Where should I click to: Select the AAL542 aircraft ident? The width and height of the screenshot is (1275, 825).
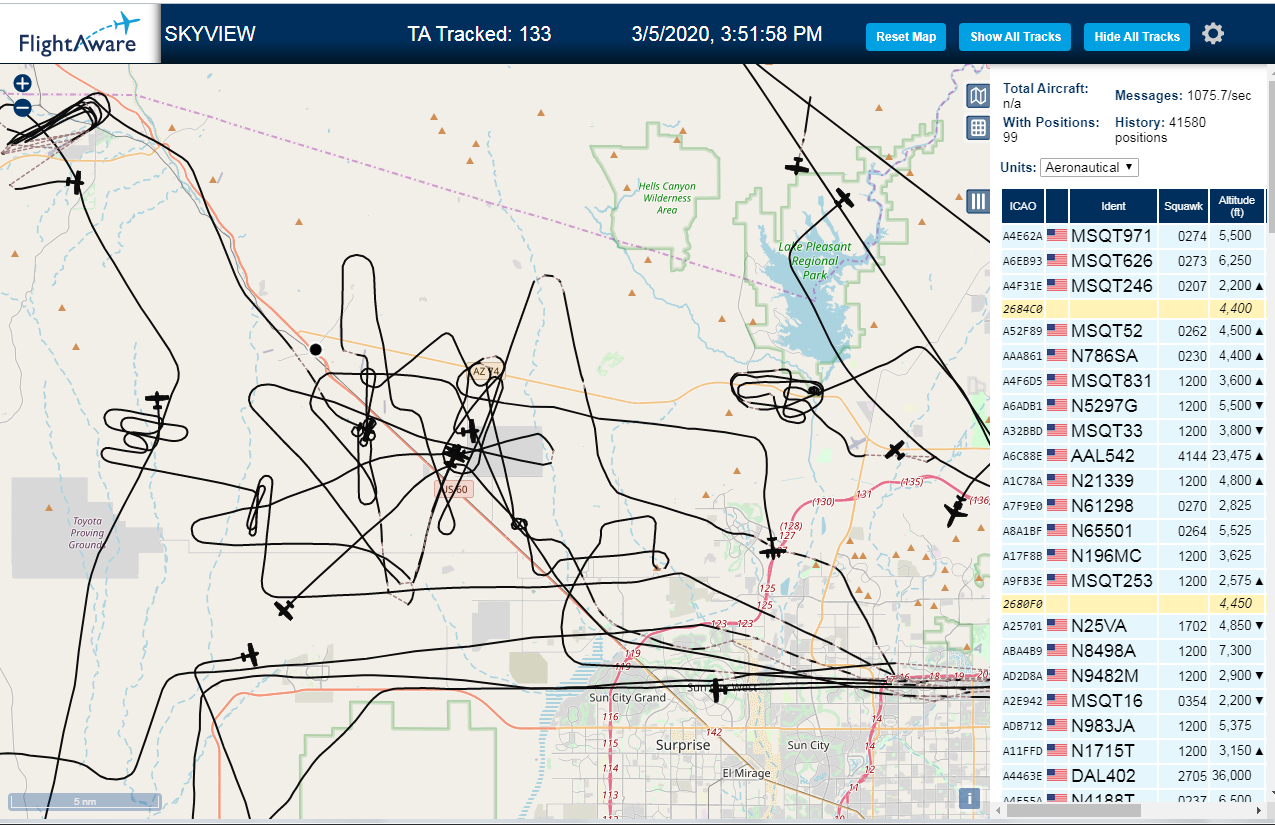1102,456
